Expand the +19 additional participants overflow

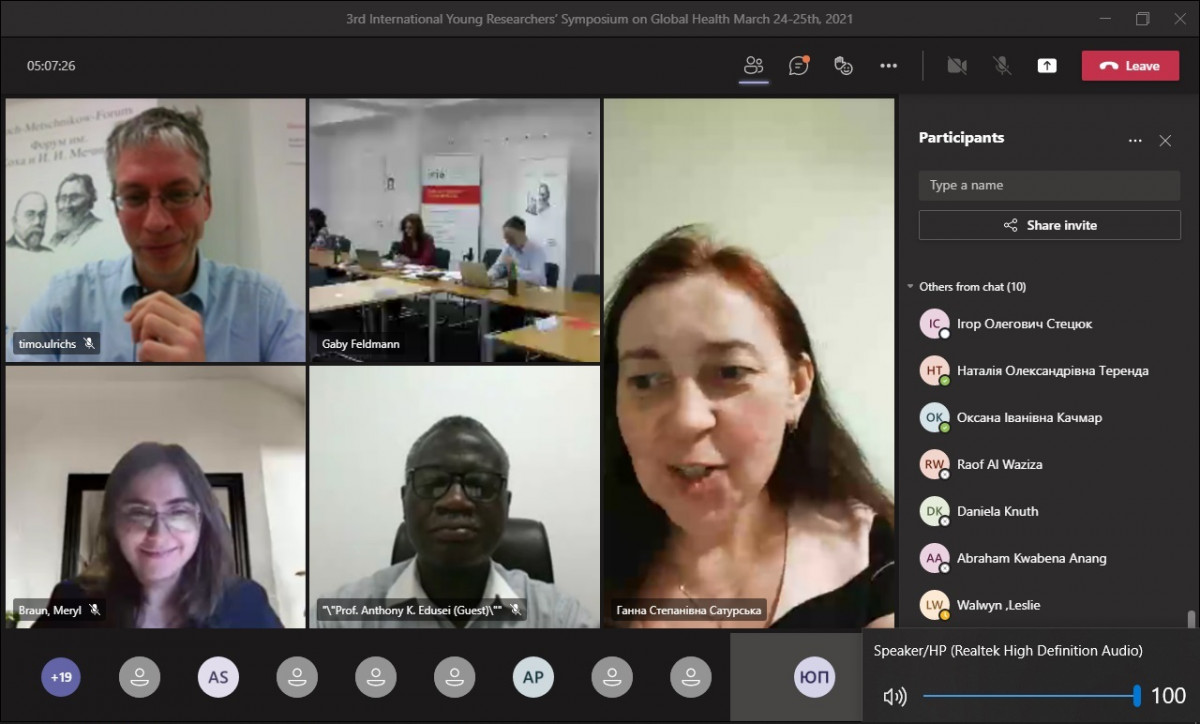click(x=61, y=677)
